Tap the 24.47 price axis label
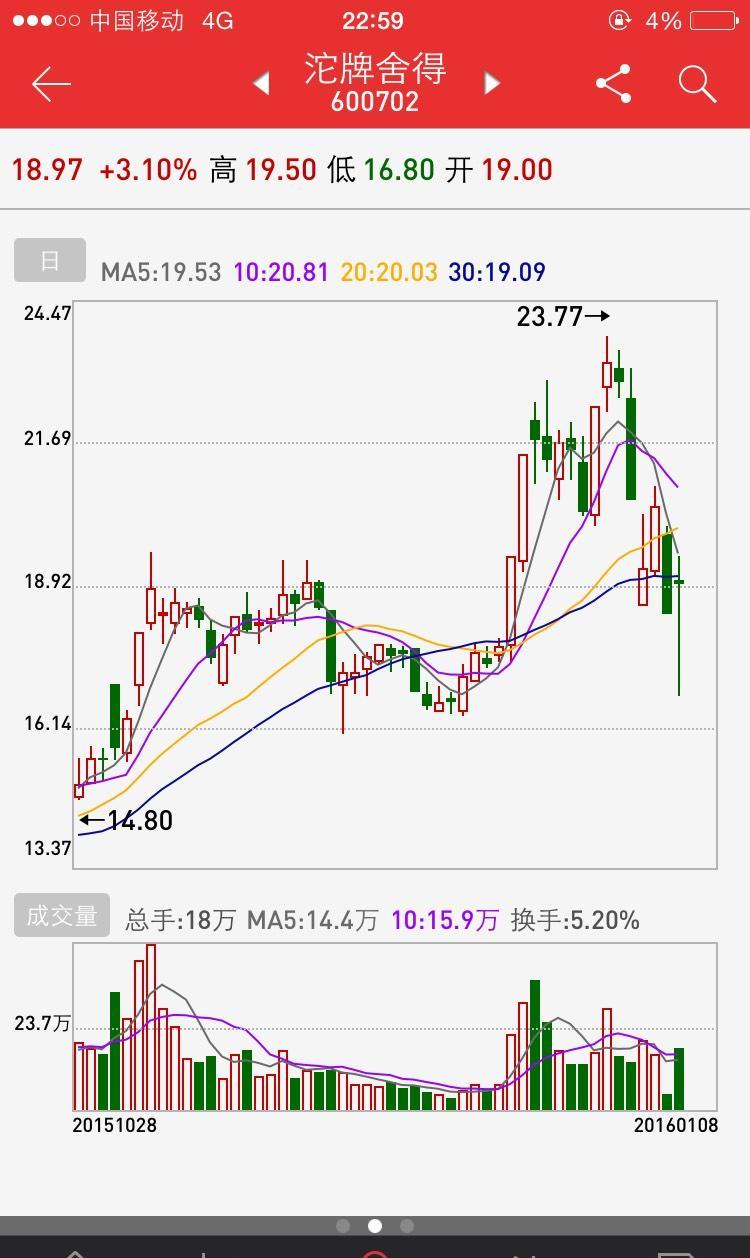750x1258 pixels. 47,313
